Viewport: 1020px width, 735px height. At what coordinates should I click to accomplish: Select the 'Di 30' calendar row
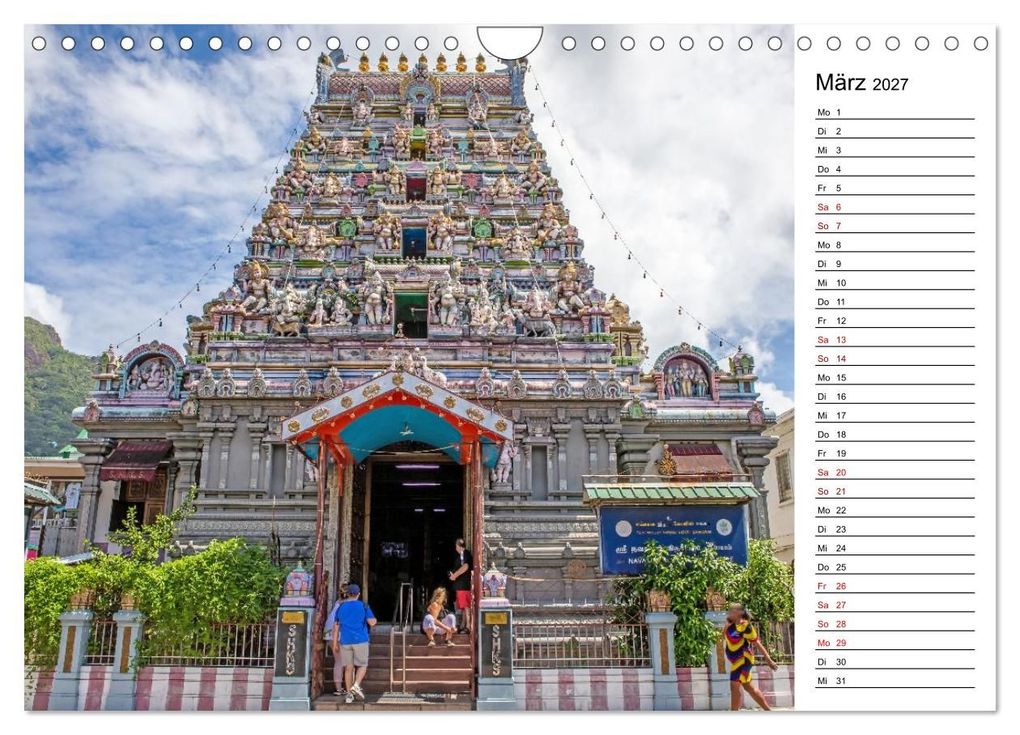pyautogui.click(x=895, y=662)
